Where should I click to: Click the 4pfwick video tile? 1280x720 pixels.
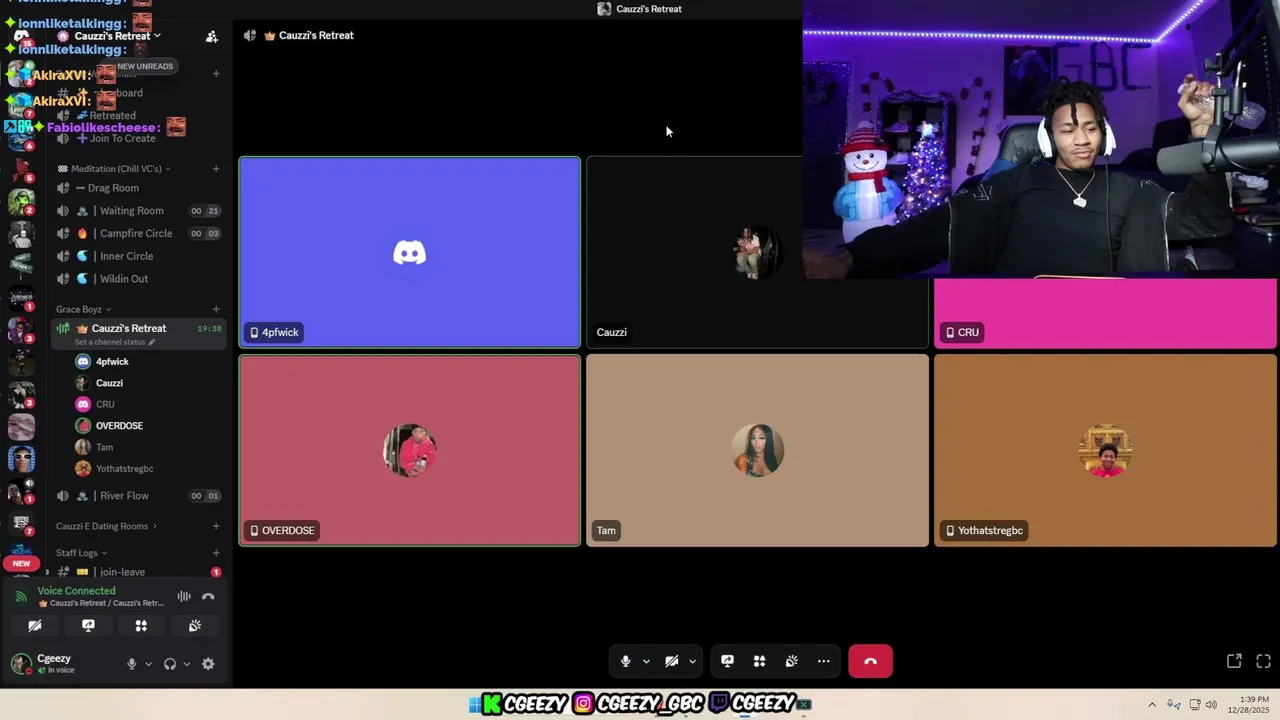pos(409,252)
